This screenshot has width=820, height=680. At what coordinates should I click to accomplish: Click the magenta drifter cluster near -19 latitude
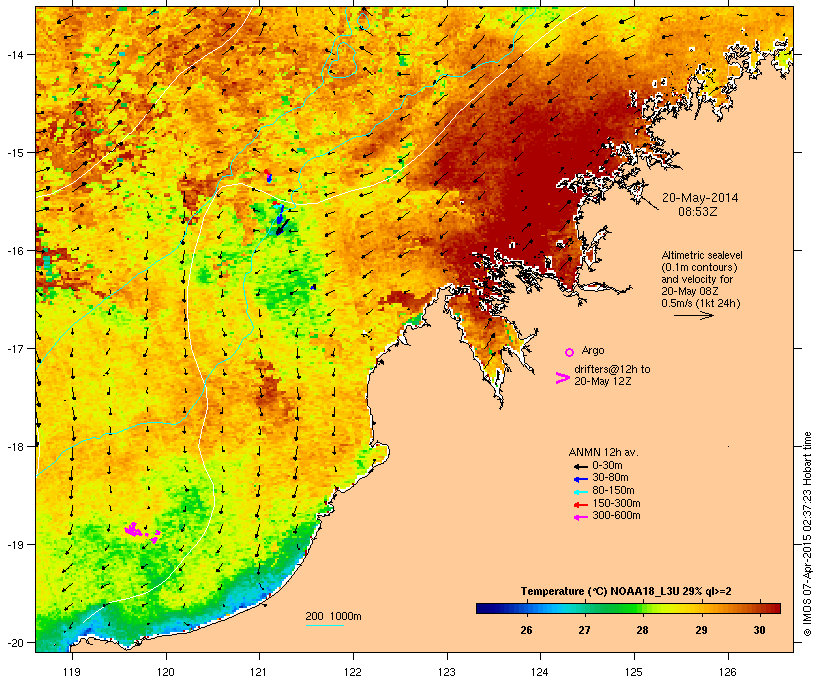(x=142, y=532)
